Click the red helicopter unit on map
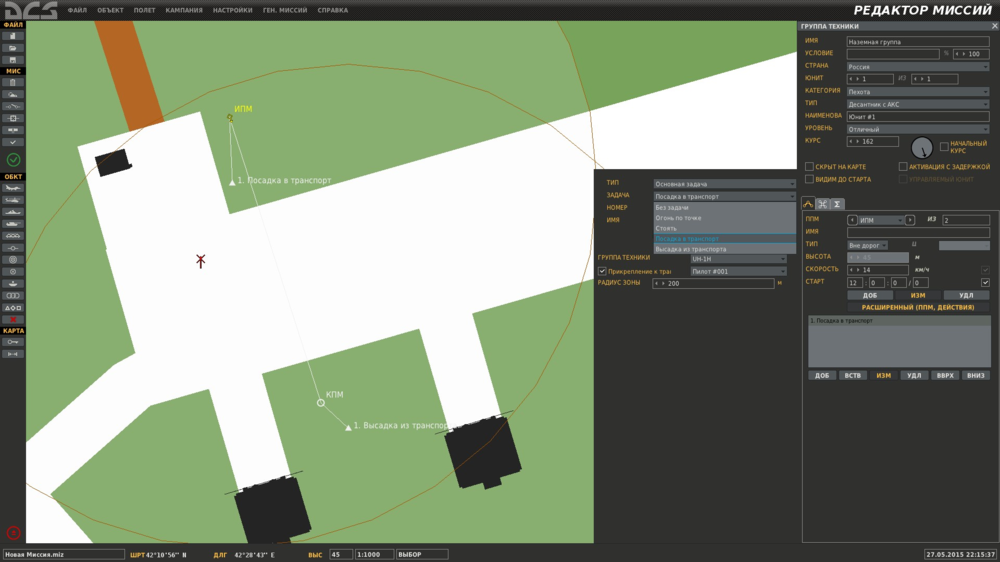 pos(201,260)
